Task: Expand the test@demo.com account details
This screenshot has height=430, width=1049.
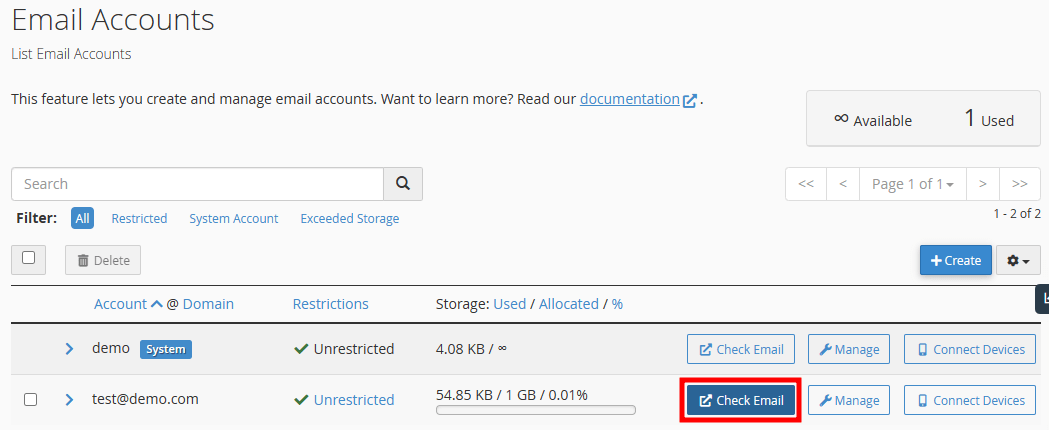Action: click(70, 399)
